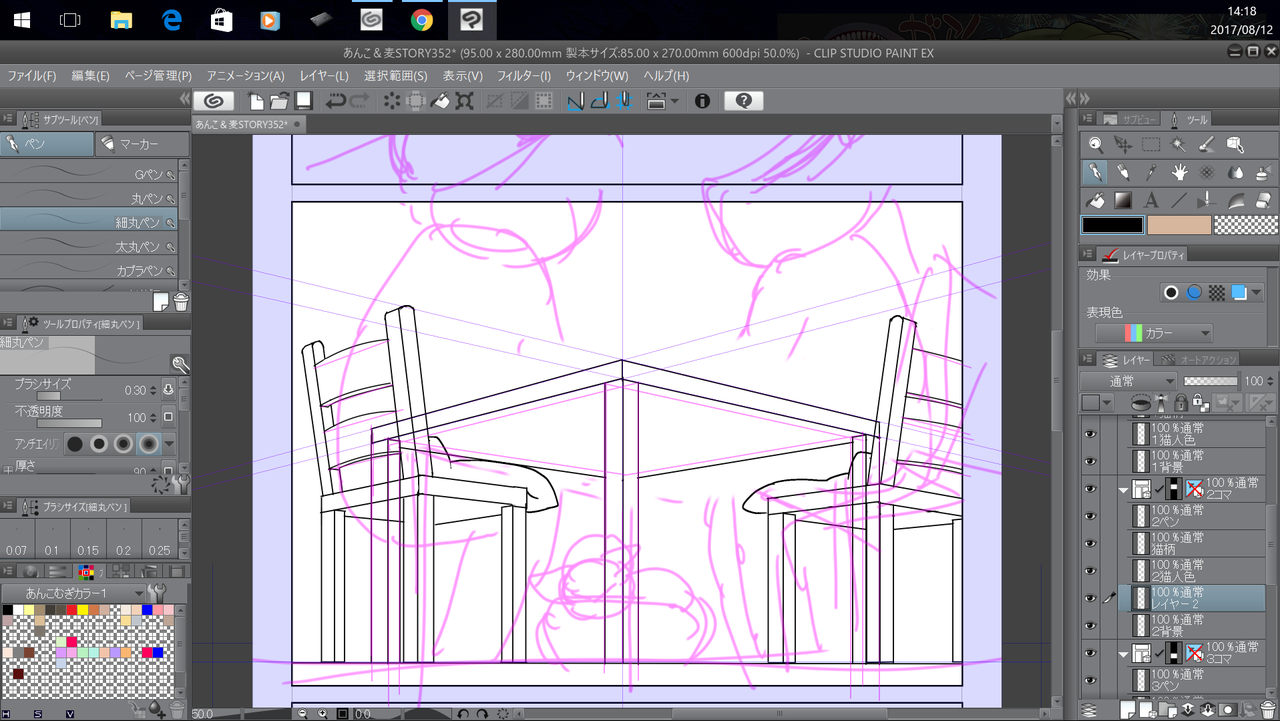Select the black main color swatch
This screenshot has width=1280, height=721.
[x=1112, y=225]
